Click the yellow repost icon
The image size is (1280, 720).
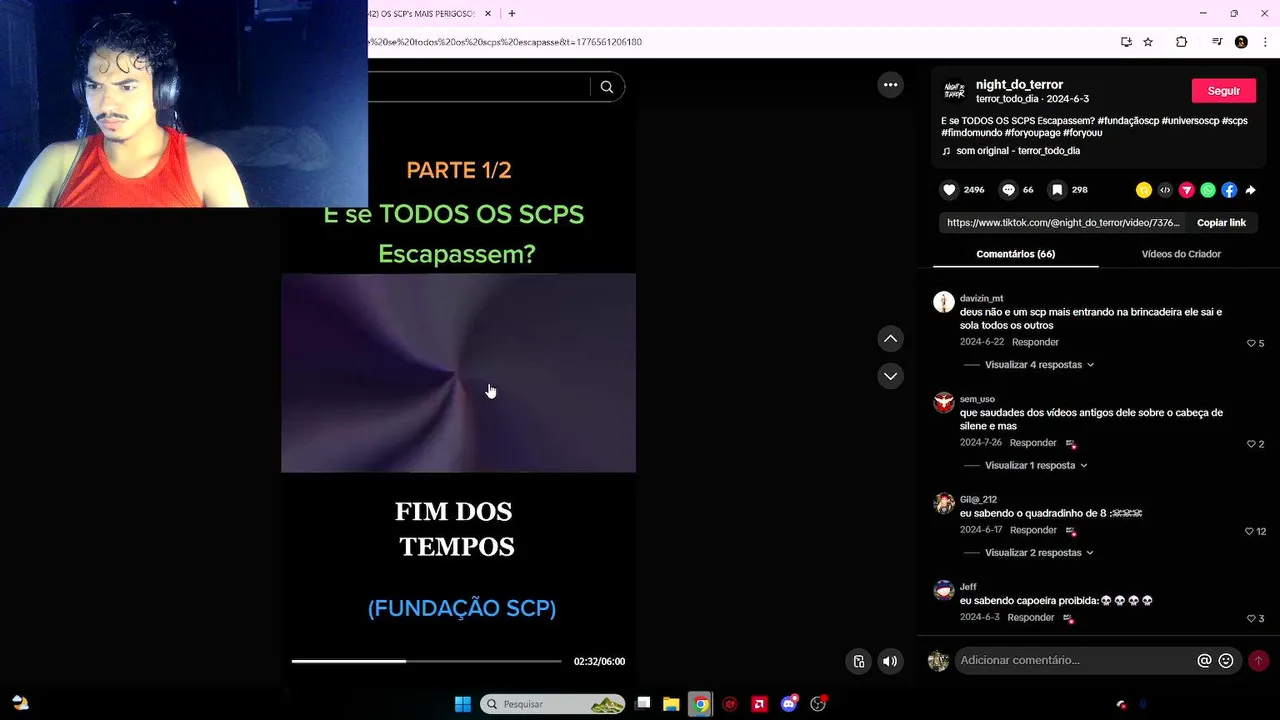tap(1144, 190)
